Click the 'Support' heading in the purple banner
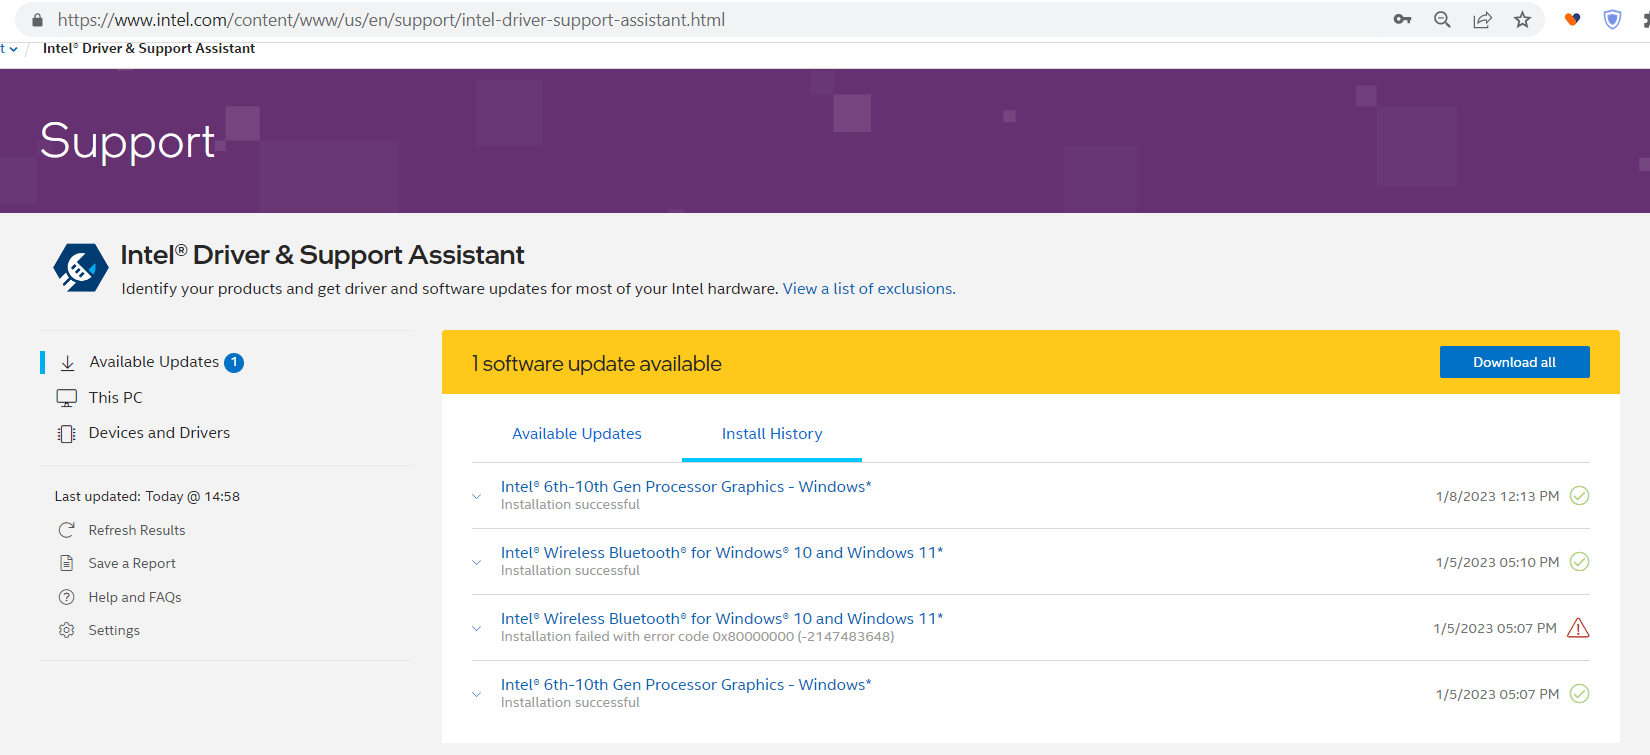Viewport: 1650px width, 755px height. click(x=127, y=142)
